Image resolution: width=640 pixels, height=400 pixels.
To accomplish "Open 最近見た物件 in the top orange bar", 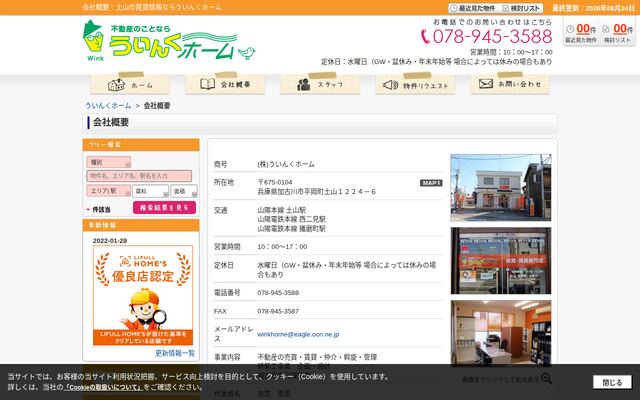I will 473,8.
